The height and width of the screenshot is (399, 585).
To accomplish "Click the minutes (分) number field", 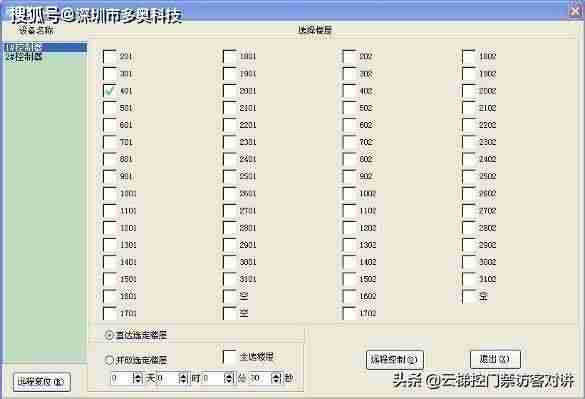I will (213, 378).
